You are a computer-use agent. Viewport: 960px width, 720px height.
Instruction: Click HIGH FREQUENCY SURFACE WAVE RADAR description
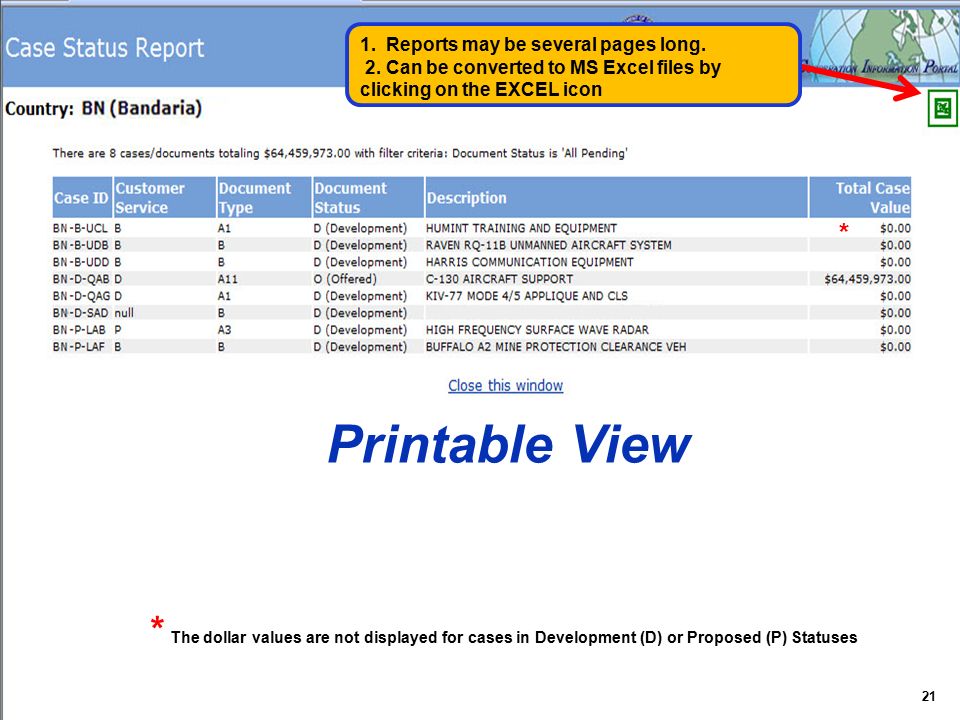click(x=537, y=330)
